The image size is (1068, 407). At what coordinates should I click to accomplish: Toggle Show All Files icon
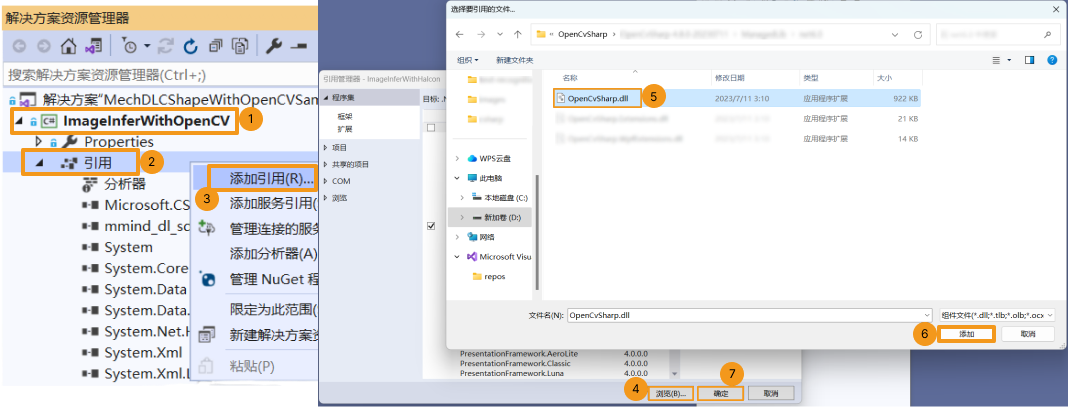[x=240, y=46]
